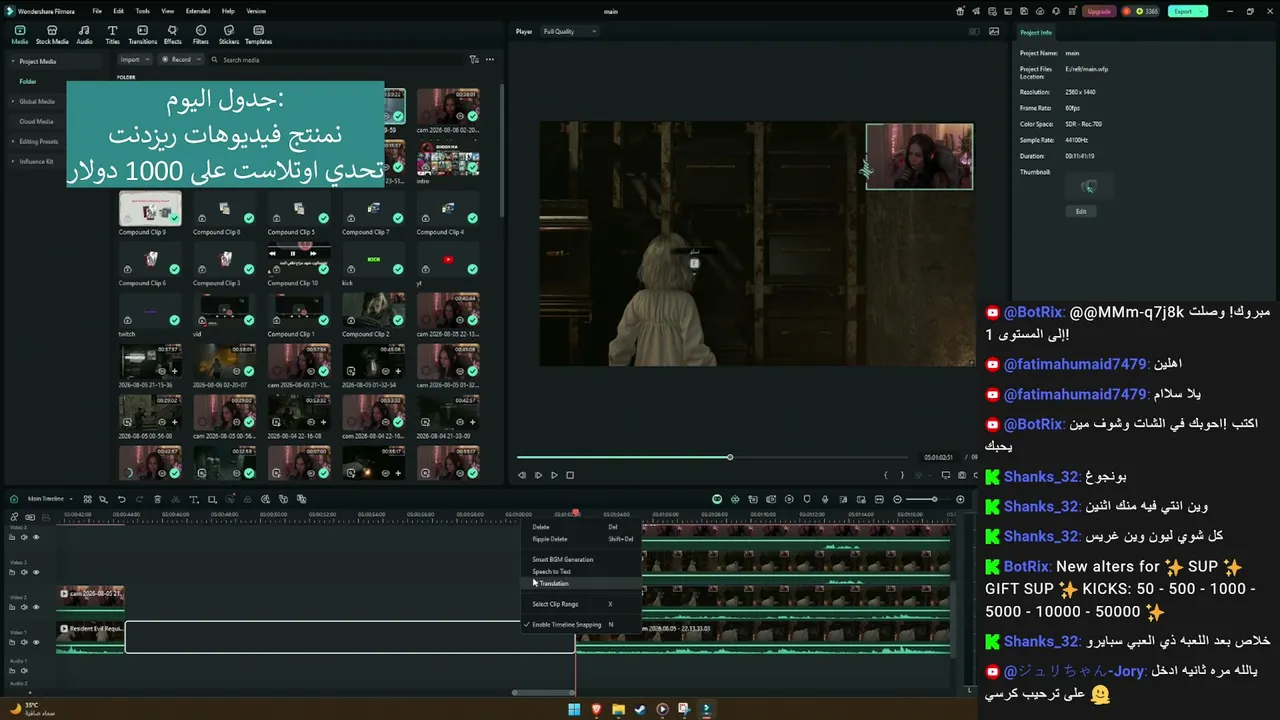
Task: Collapse the Project Media tree section
Action: [13, 62]
